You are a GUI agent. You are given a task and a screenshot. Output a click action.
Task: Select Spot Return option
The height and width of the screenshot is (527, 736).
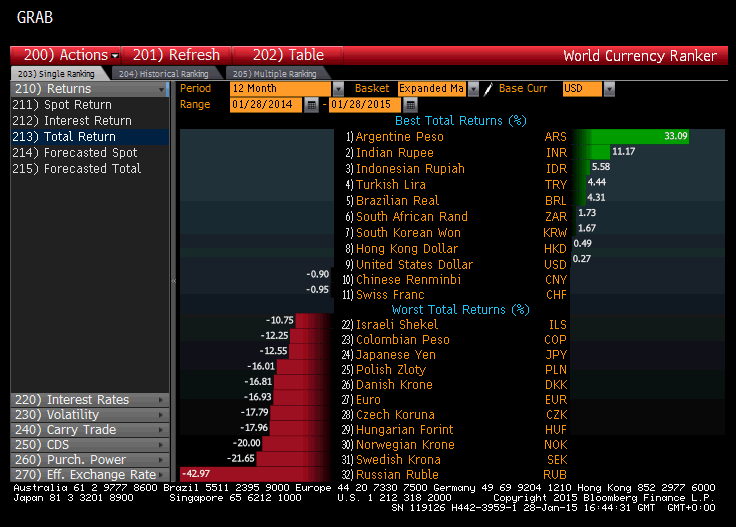(x=89, y=105)
